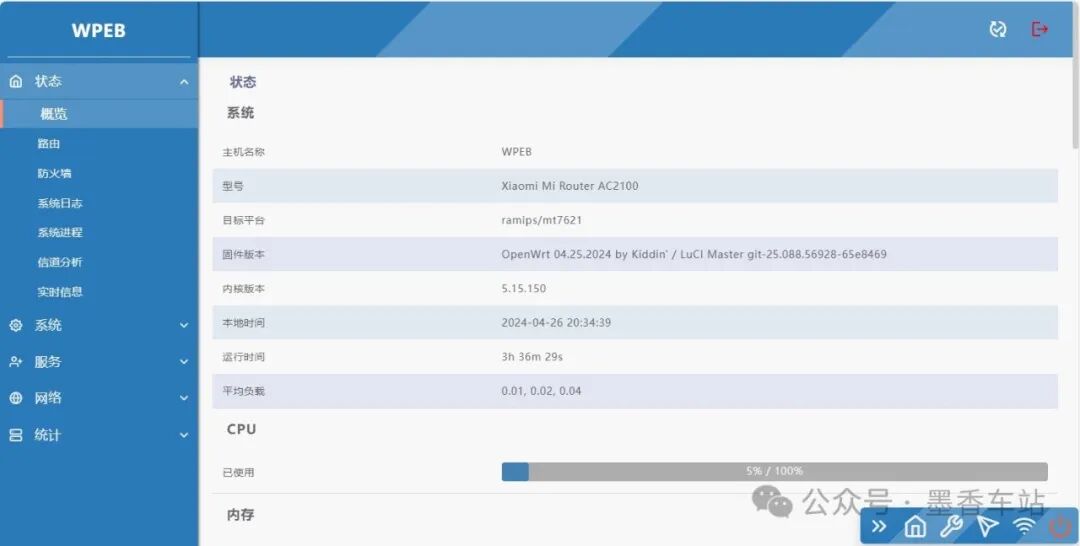Click the 固件版本 label
The height and width of the screenshot is (546, 1080).
click(243, 255)
